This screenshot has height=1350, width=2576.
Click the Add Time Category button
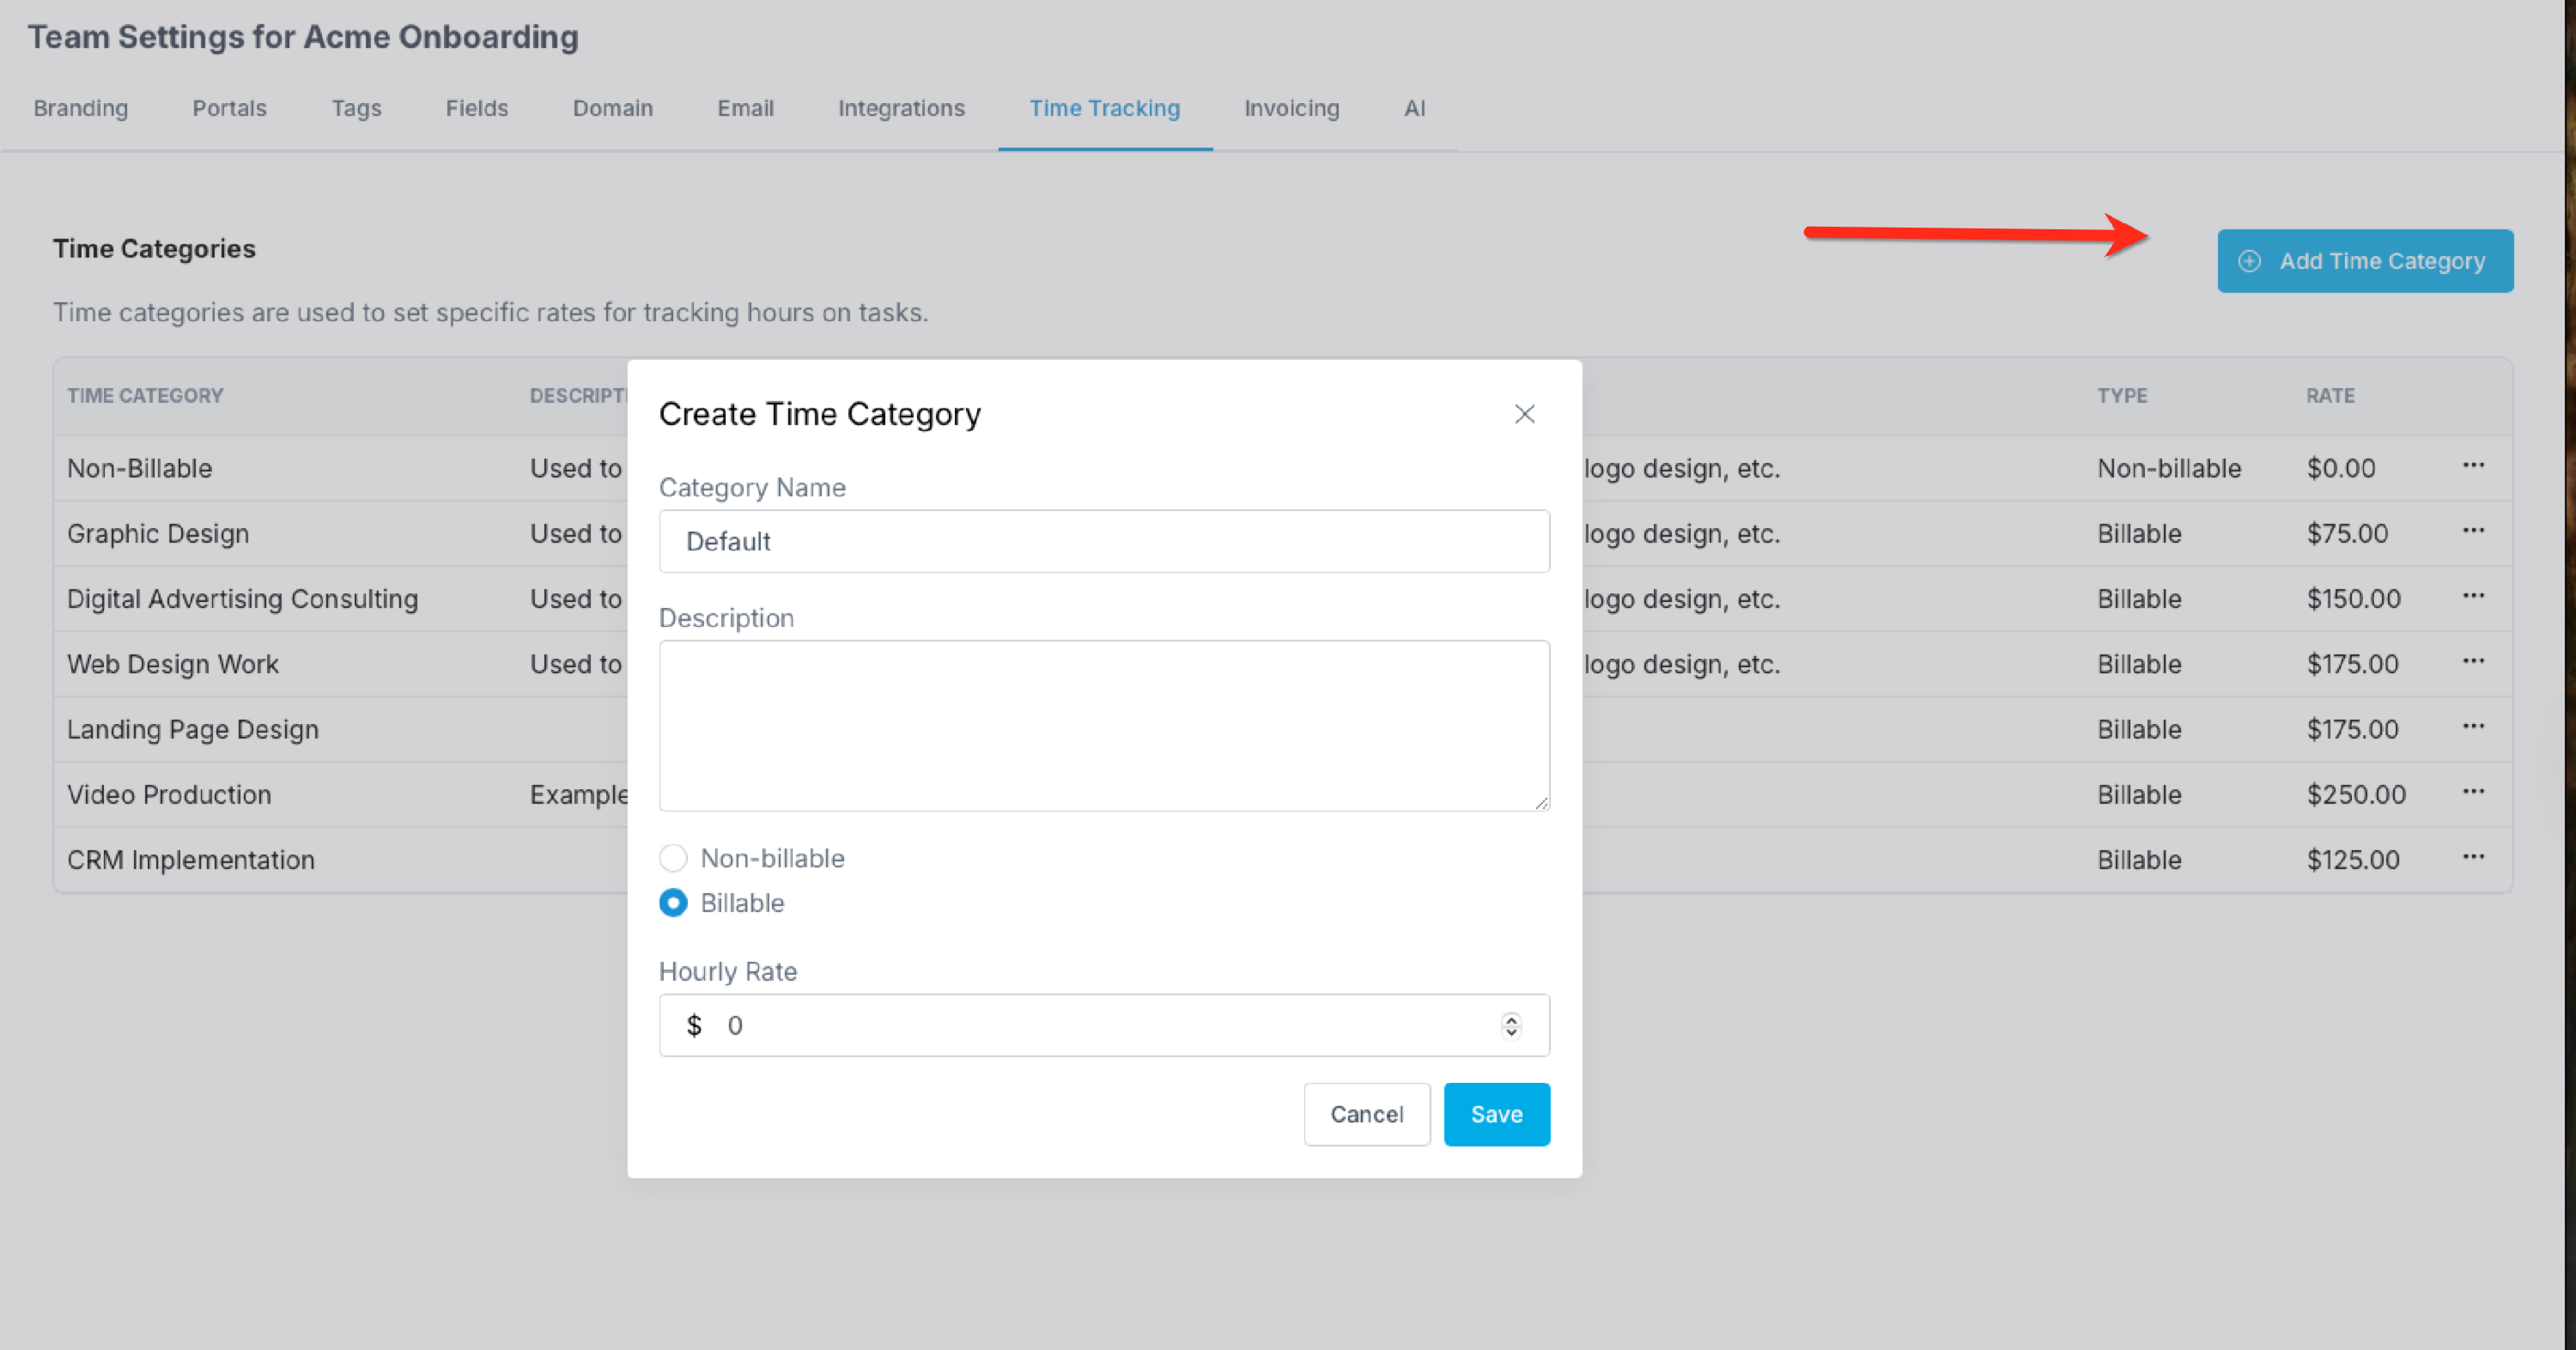[2364, 261]
